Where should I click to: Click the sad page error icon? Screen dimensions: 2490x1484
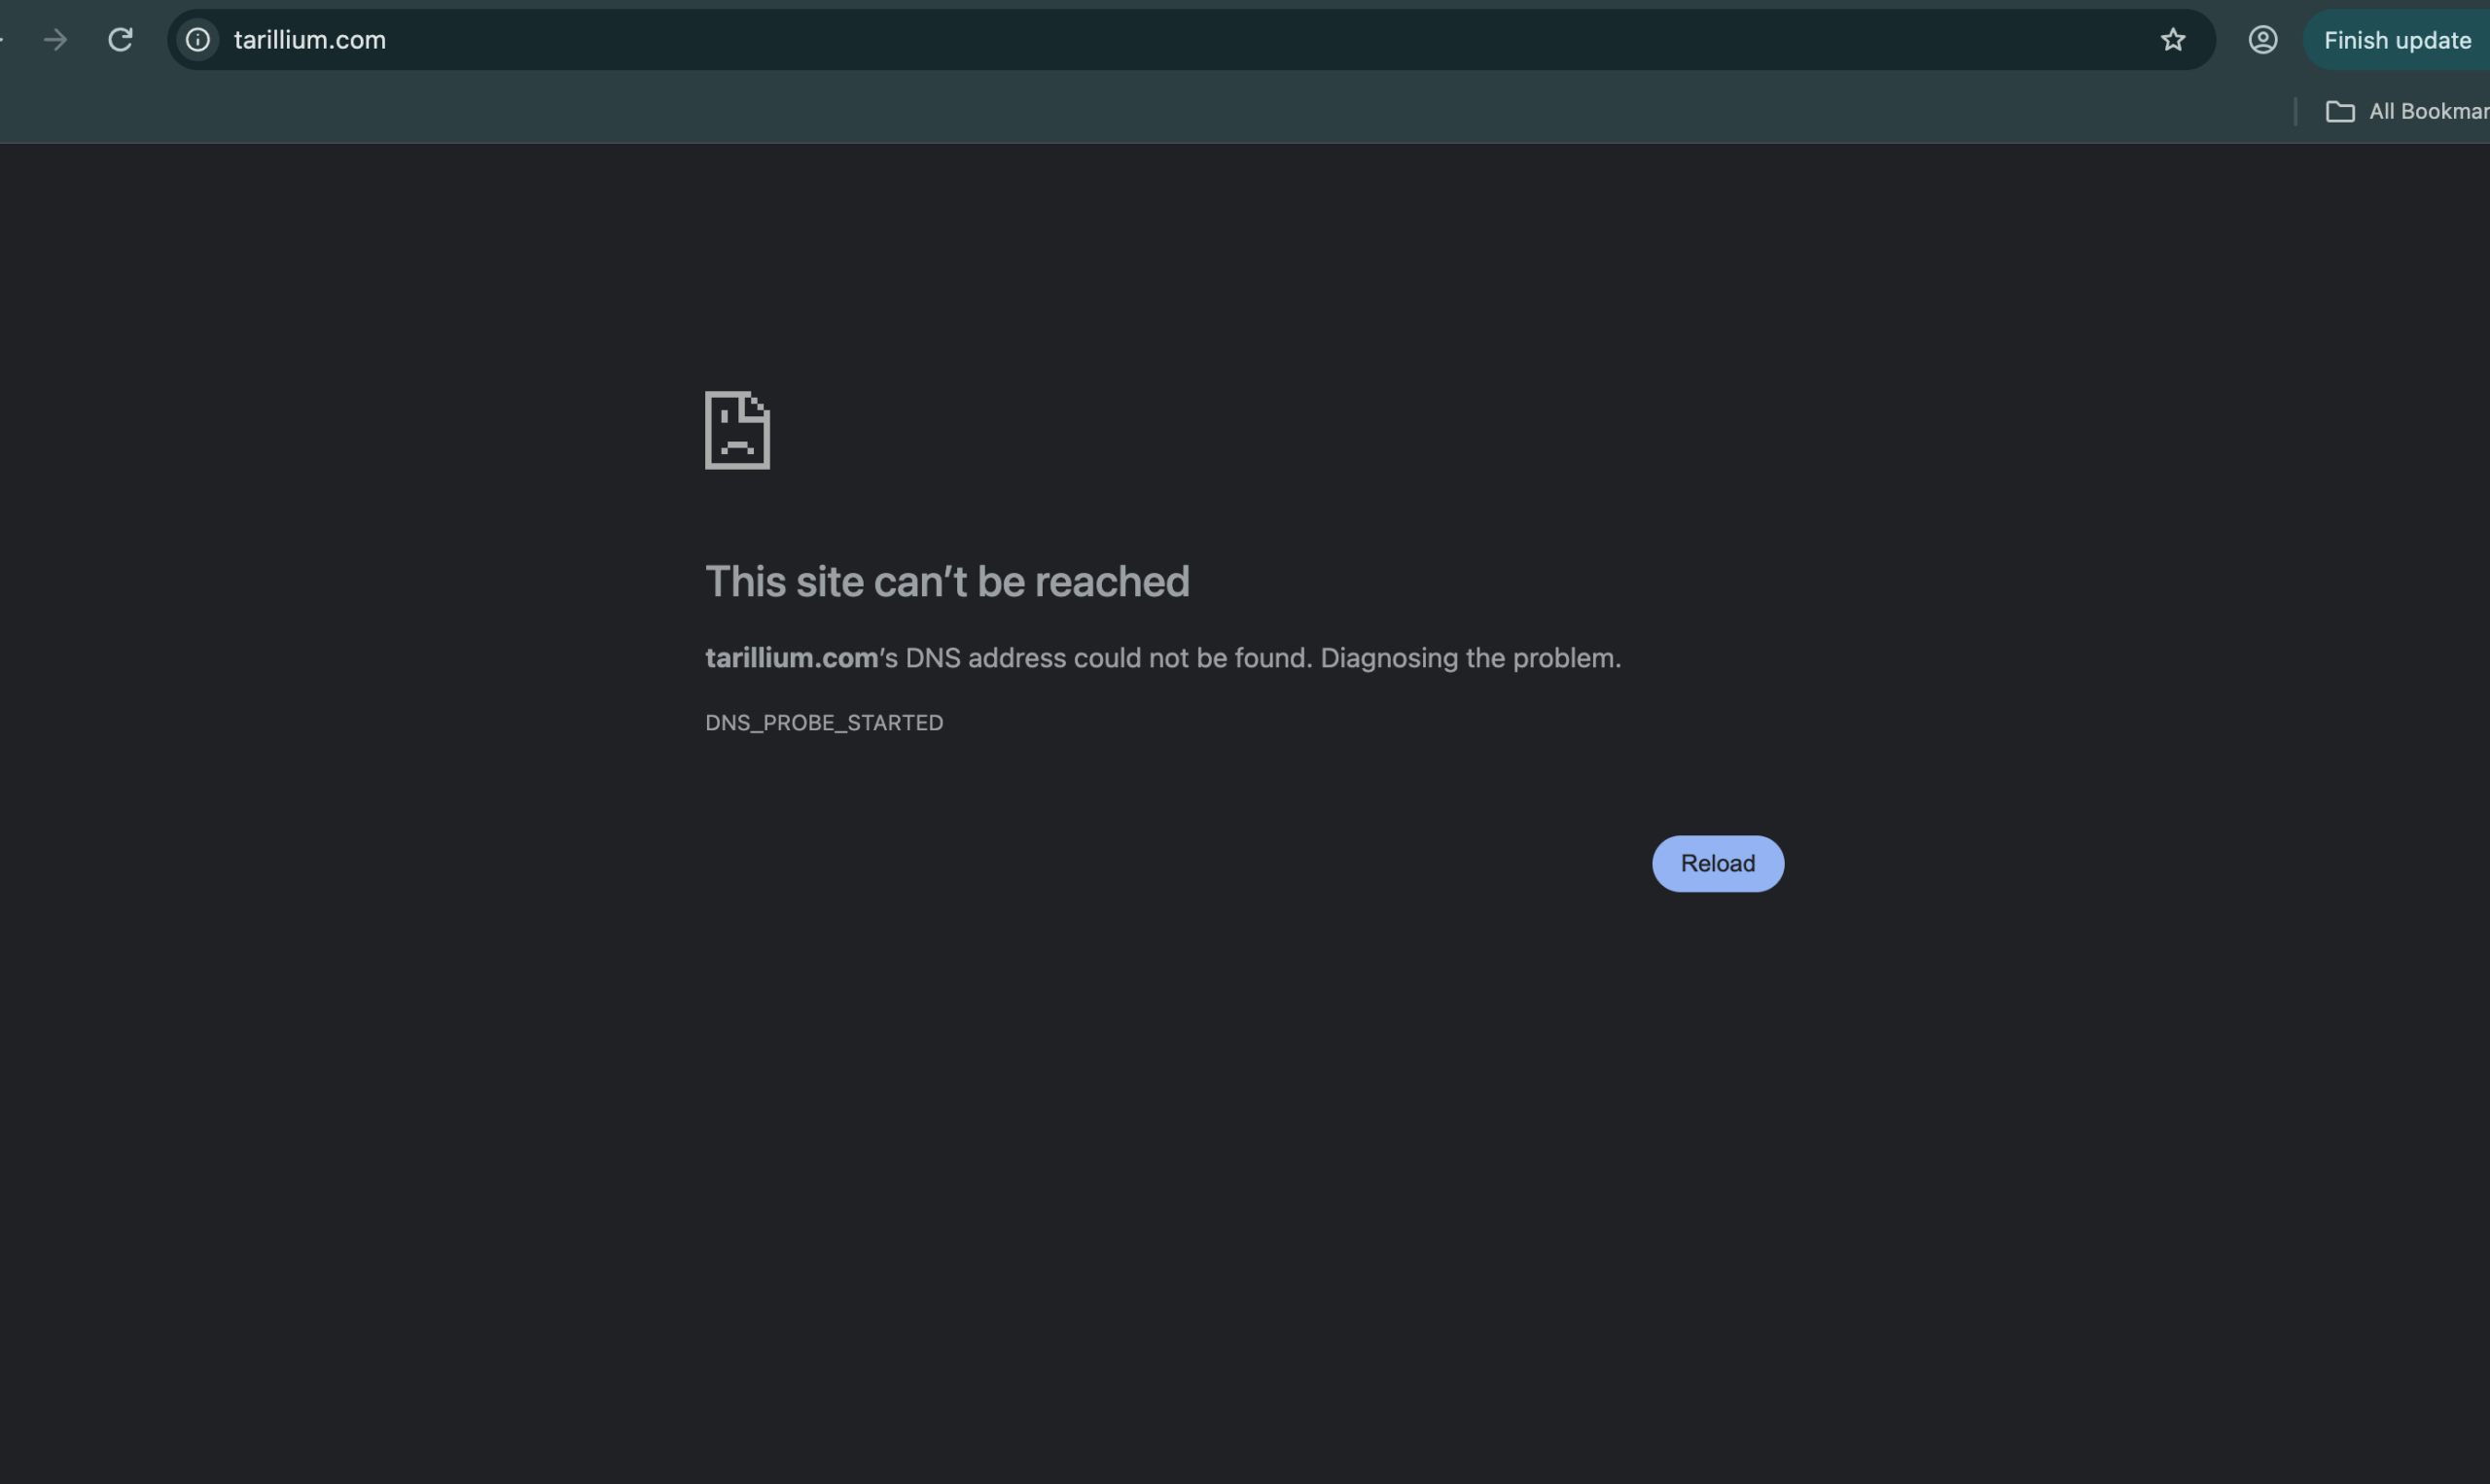(737, 430)
